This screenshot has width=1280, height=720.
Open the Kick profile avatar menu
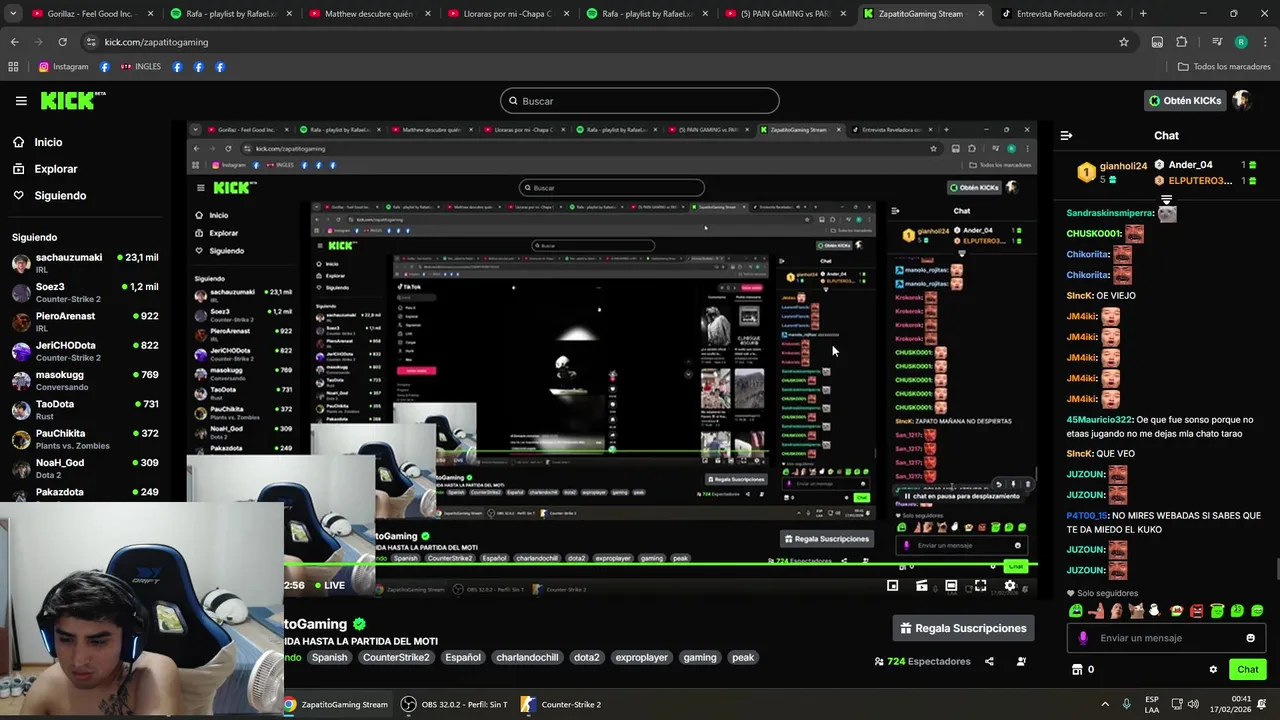coord(1242,100)
